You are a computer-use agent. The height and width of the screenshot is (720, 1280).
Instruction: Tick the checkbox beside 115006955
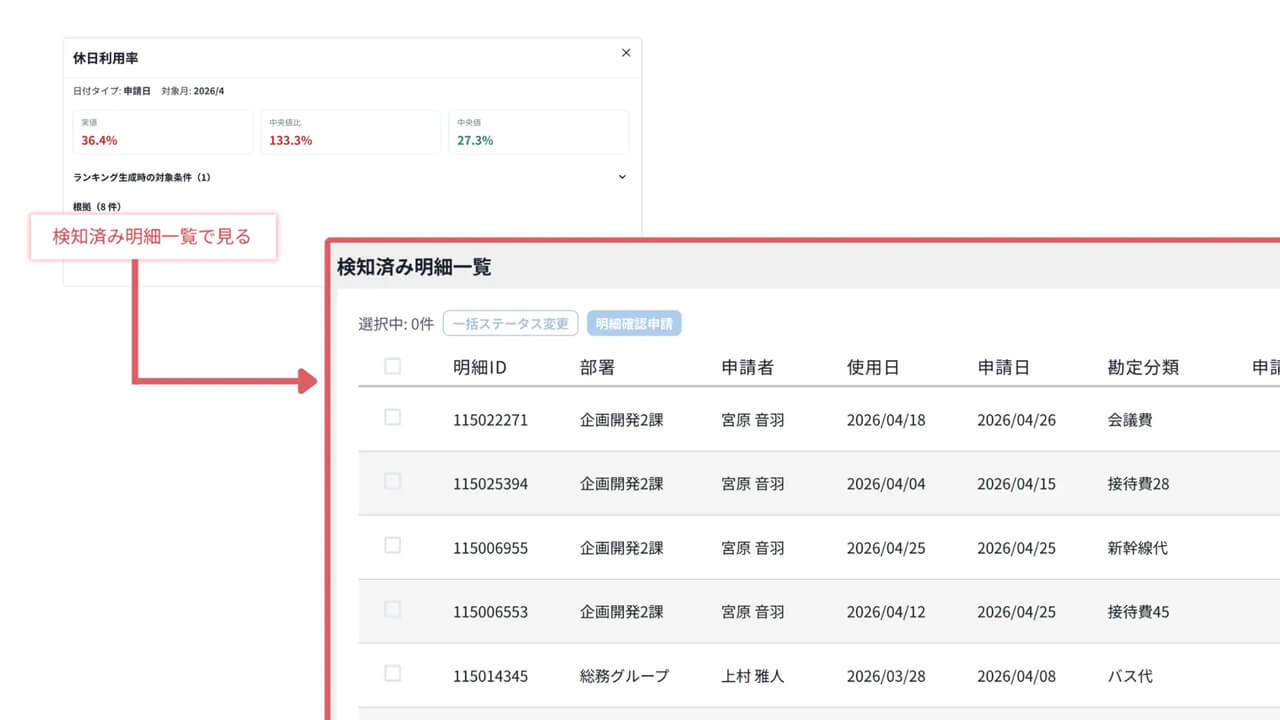click(393, 546)
